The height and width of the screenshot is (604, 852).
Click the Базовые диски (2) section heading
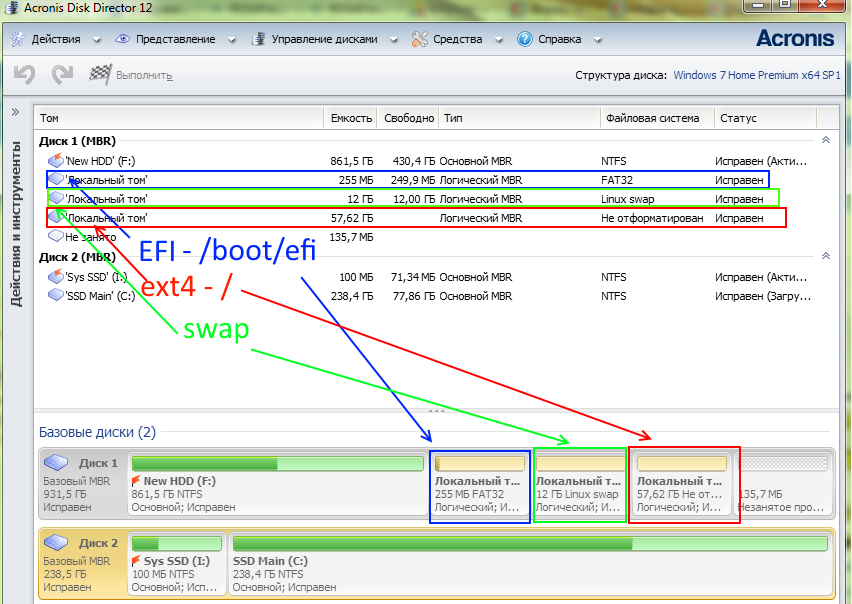pos(97,432)
